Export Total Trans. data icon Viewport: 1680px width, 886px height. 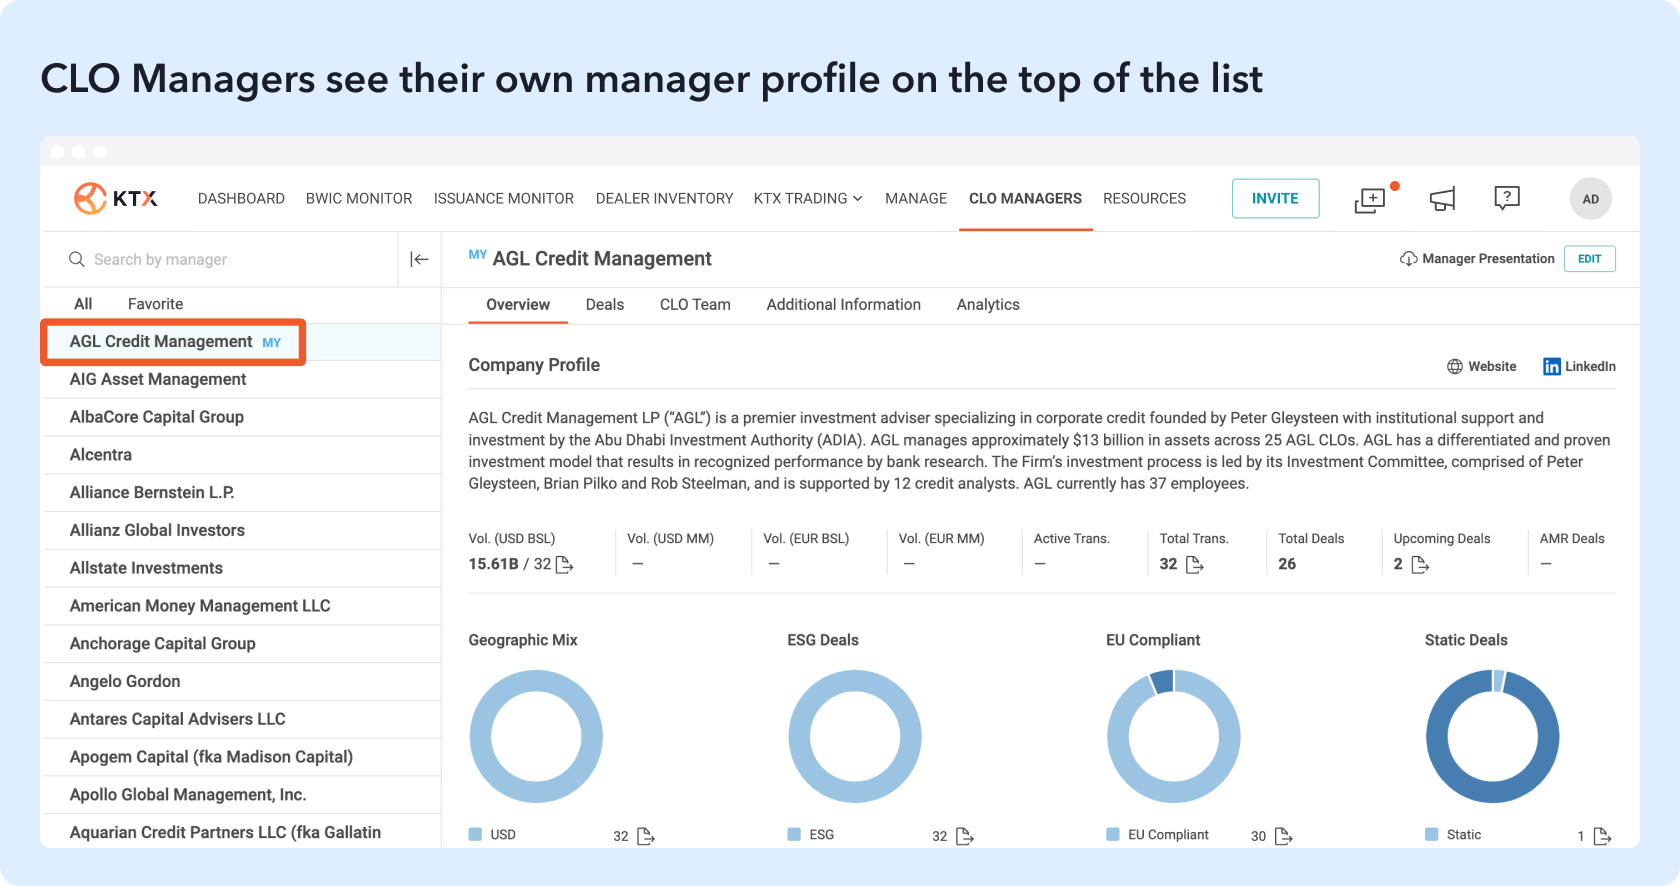[x=1194, y=565]
